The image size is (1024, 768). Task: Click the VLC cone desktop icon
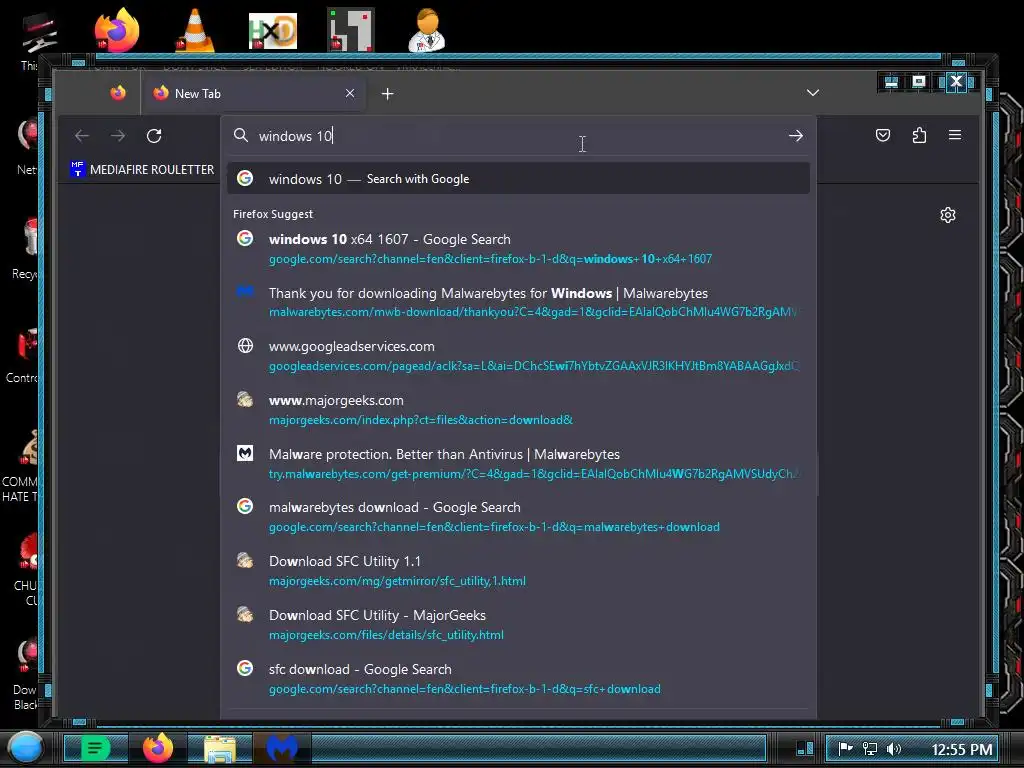tap(195, 30)
